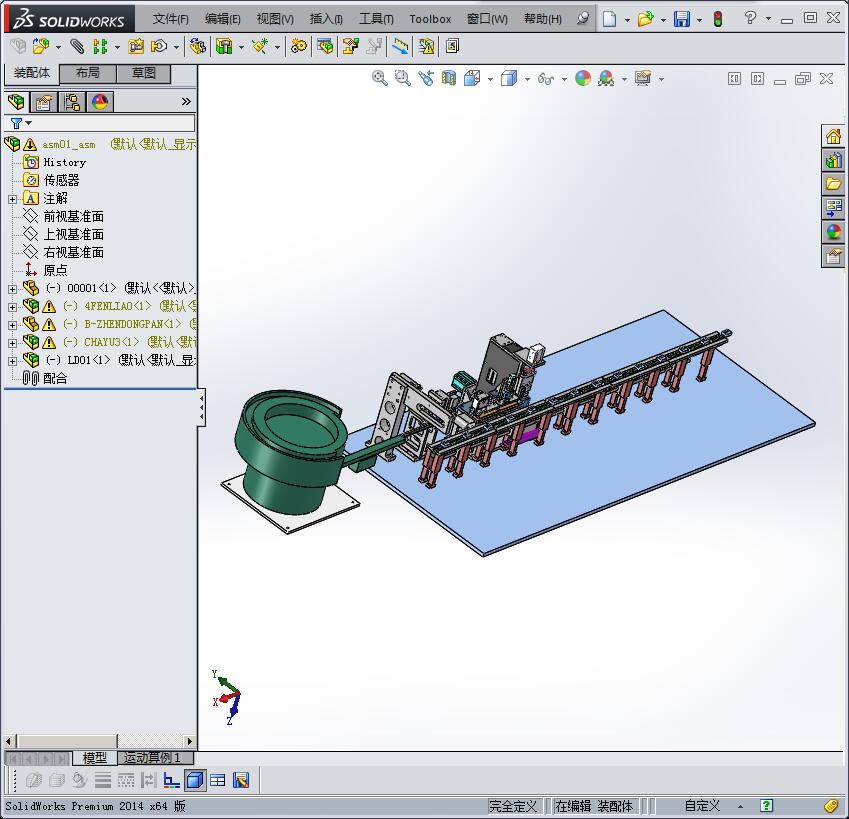Click the SolidWorks Resources home icon
The height and width of the screenshot is (819, 849).
[833, 136]
